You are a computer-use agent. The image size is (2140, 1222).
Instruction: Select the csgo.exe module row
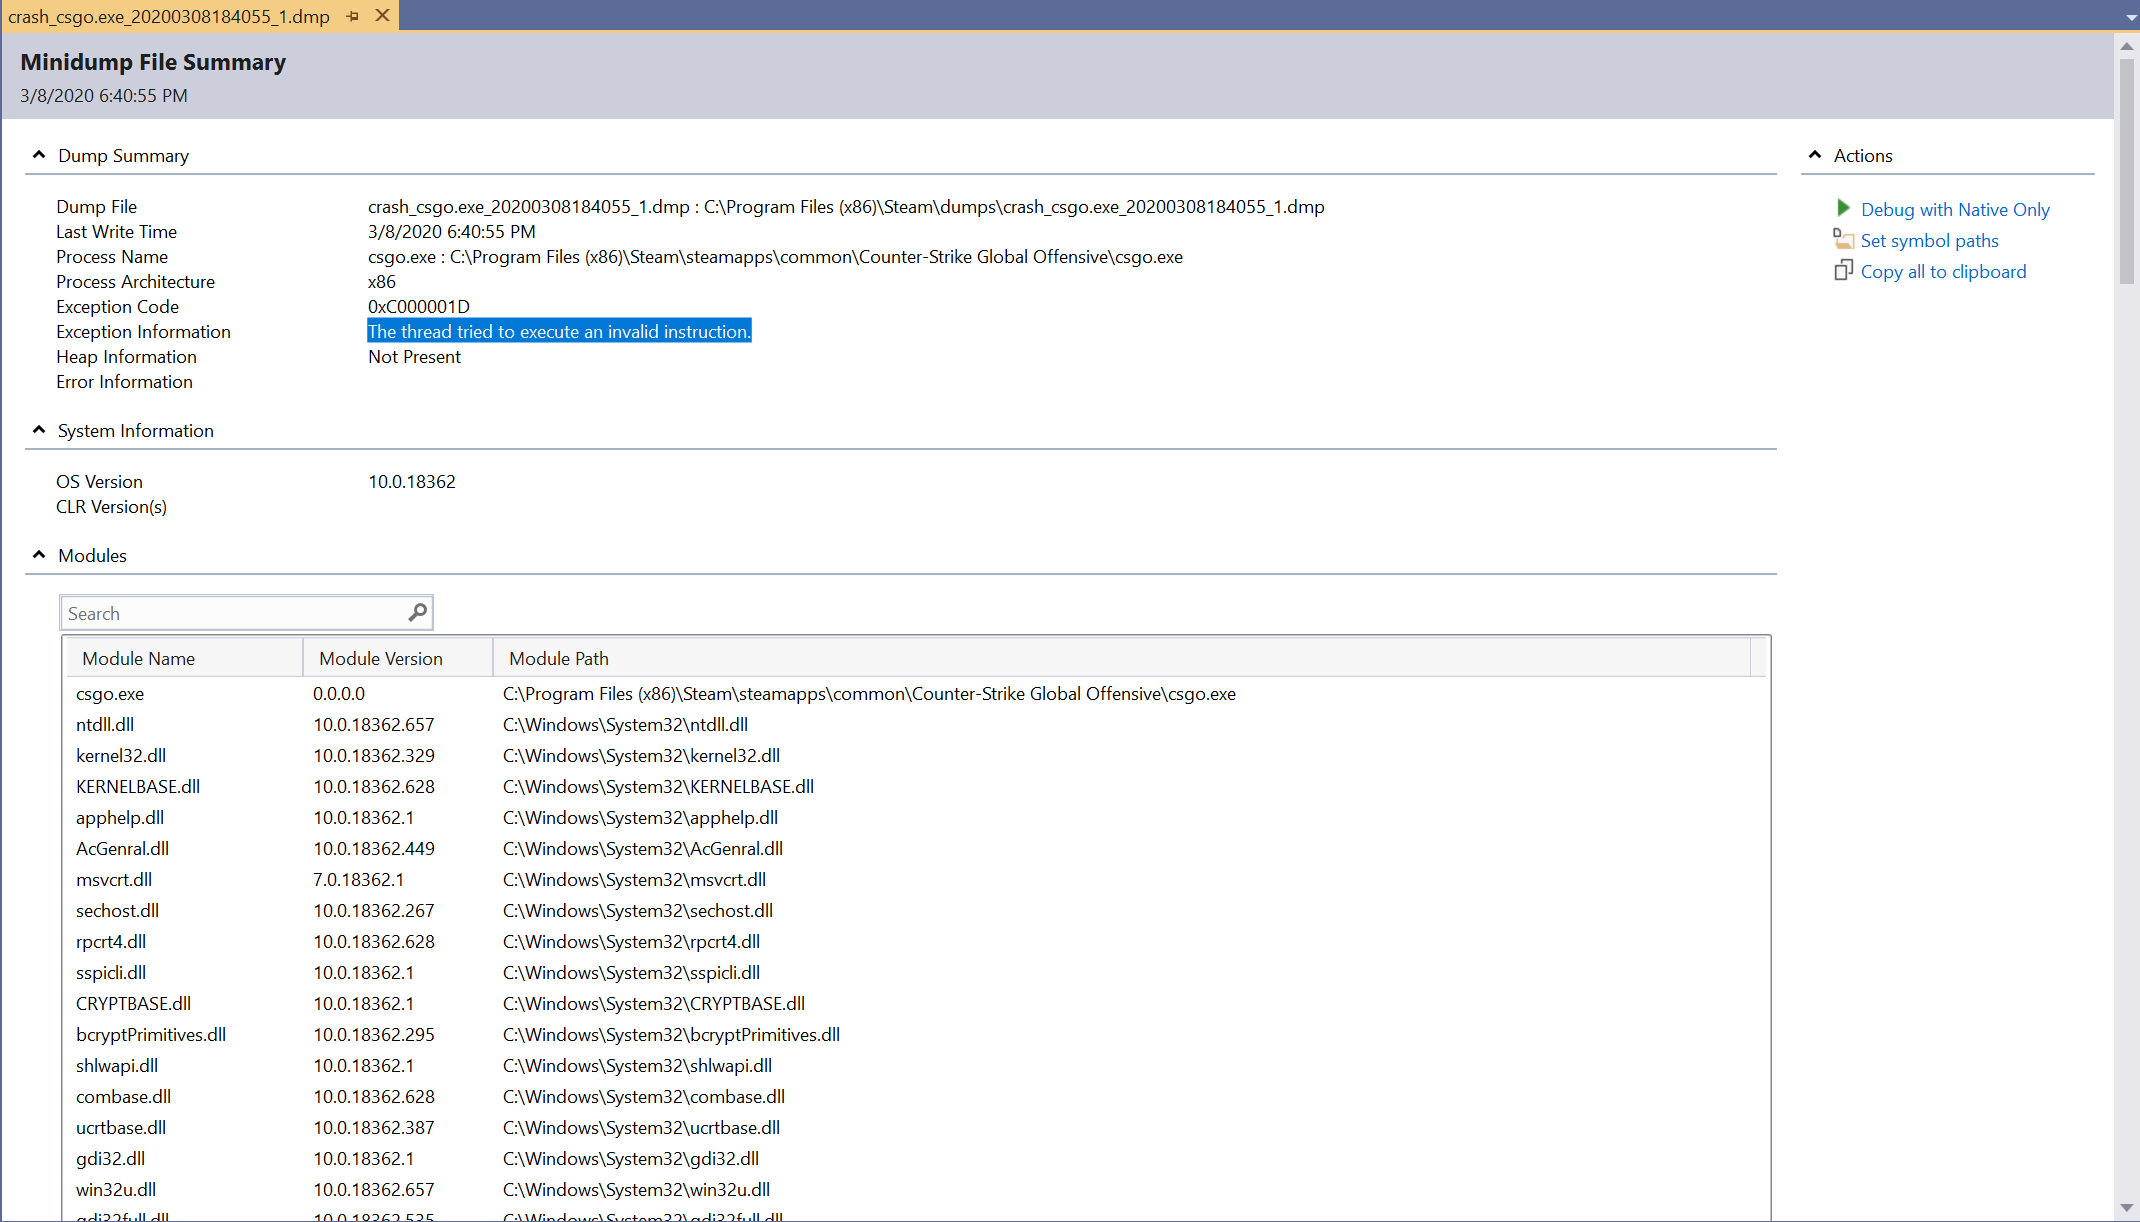(x=915, y=693)
